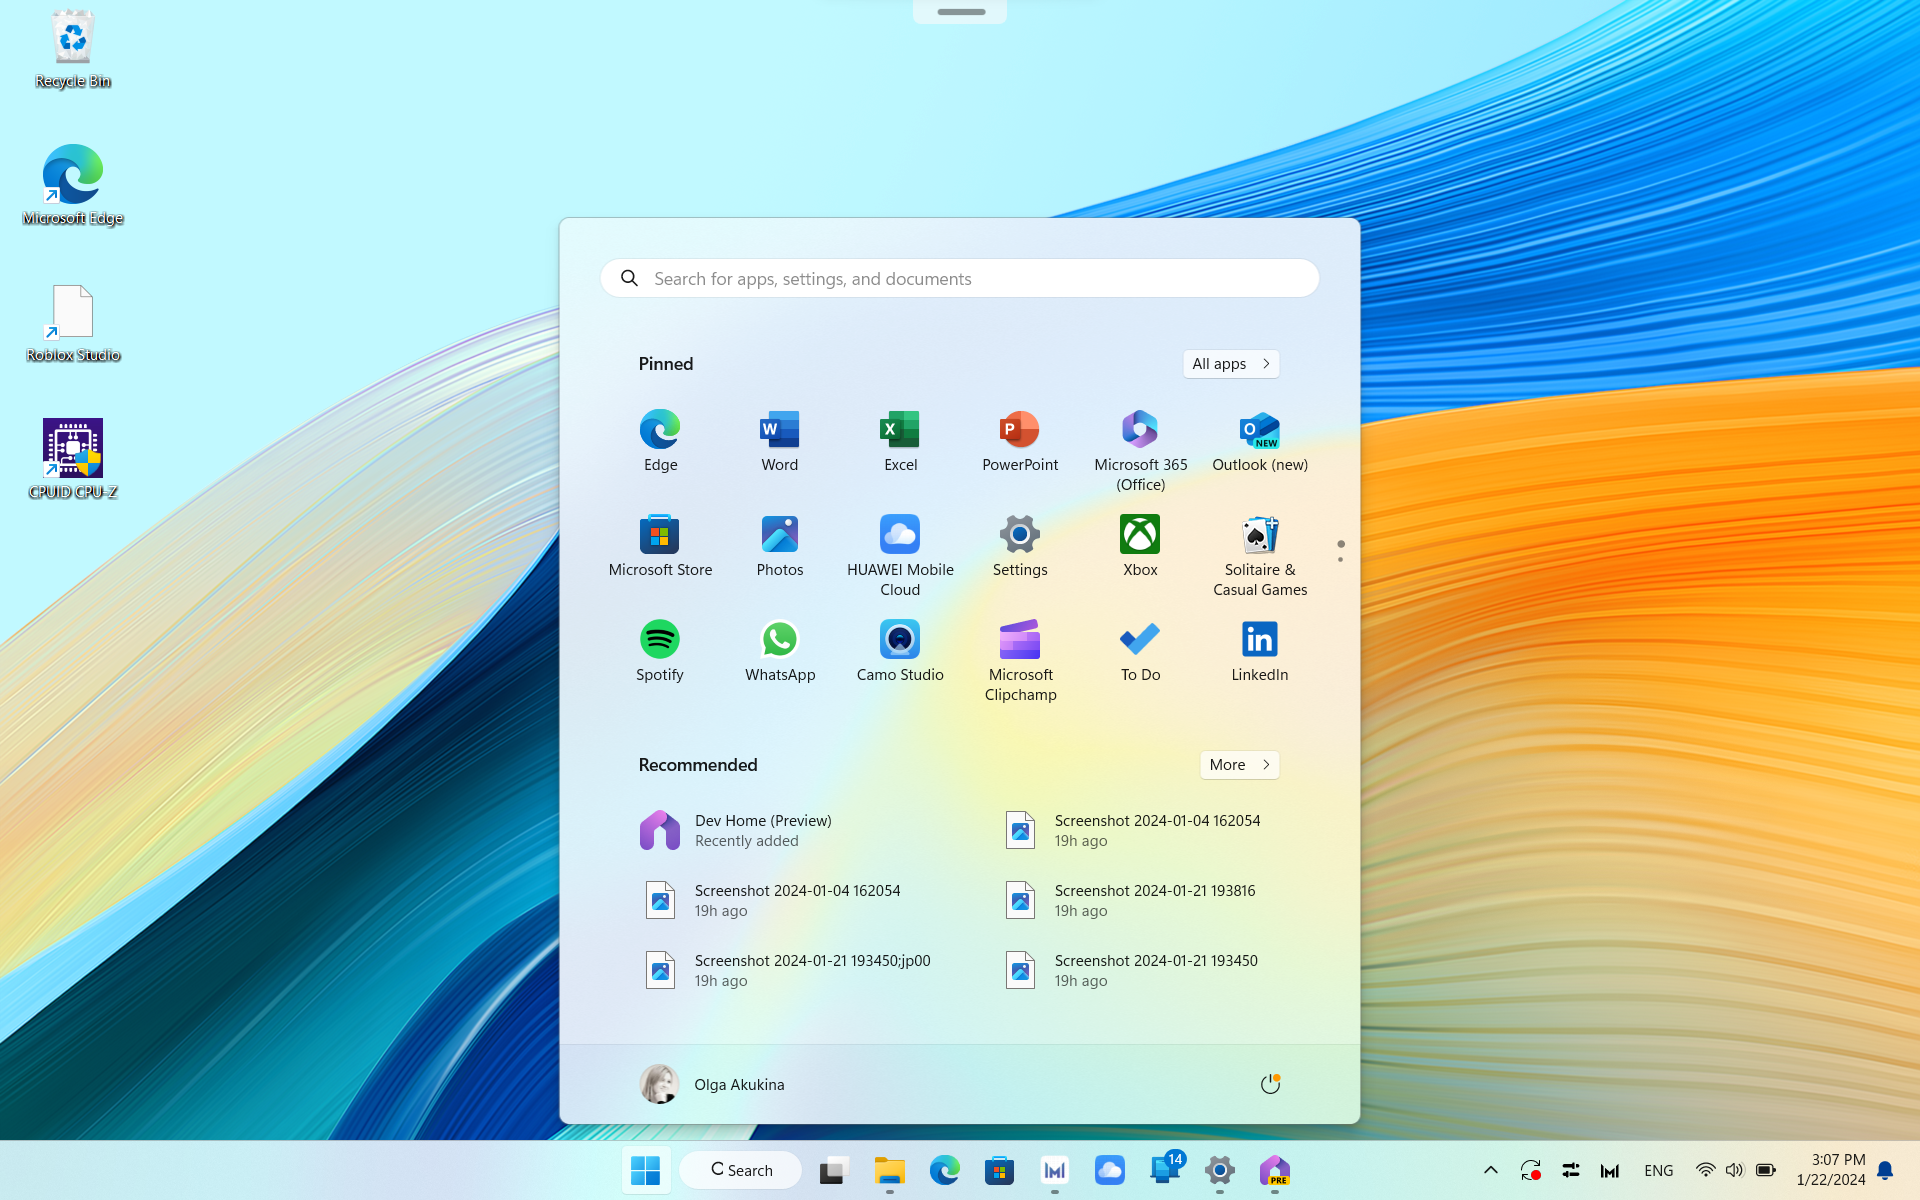The image size is (1920, 1200).
Task: Show hidden icons in system tray
Action: pyautogui.click(x=1490, y=1170)
